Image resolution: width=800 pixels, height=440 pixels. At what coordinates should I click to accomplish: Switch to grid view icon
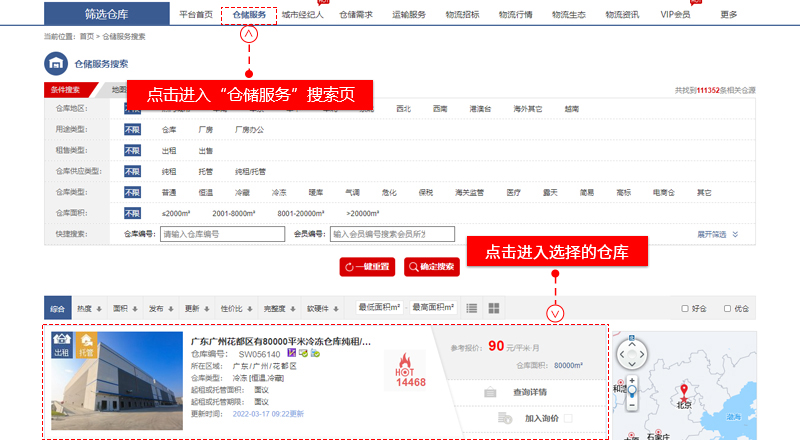pyautogui.click(x=493, y=308)
